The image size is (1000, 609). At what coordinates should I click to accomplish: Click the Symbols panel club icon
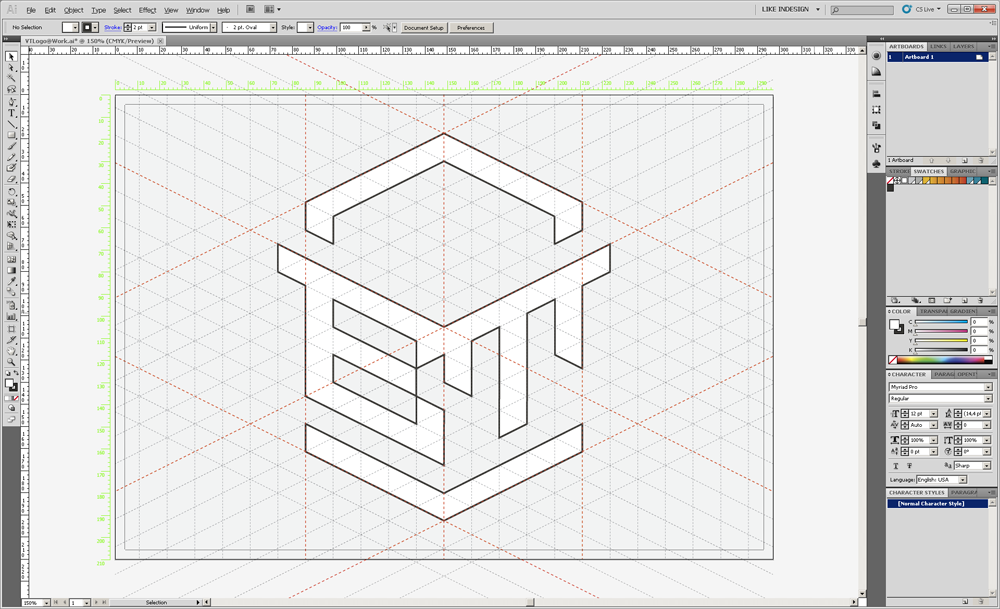(876, 163)
